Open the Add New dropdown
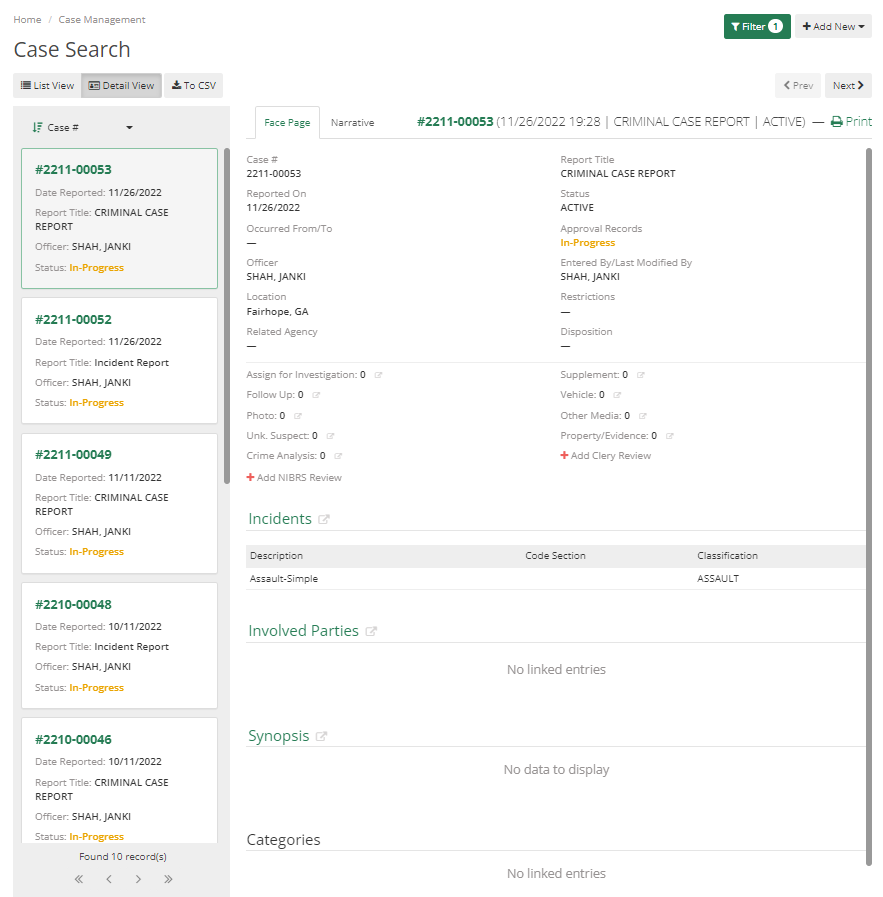Image resolution: width=883 pixels, height=897 pixels. 833,26
